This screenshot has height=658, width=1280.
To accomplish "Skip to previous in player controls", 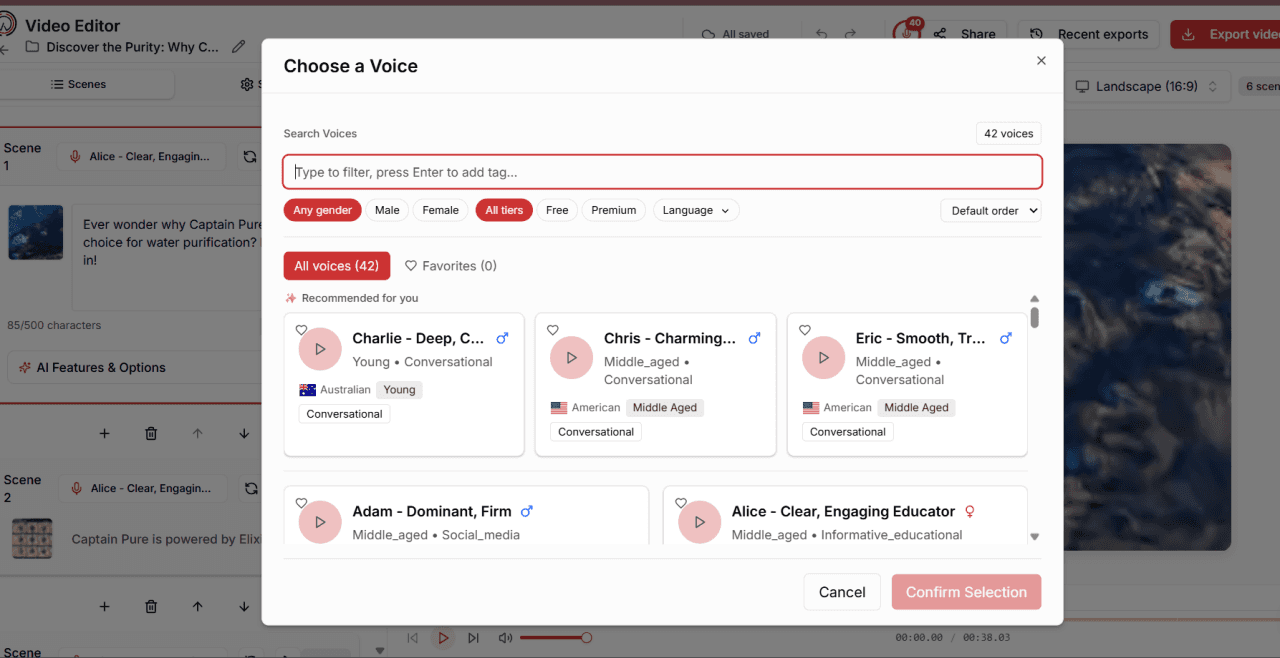I will click(412, 638).
